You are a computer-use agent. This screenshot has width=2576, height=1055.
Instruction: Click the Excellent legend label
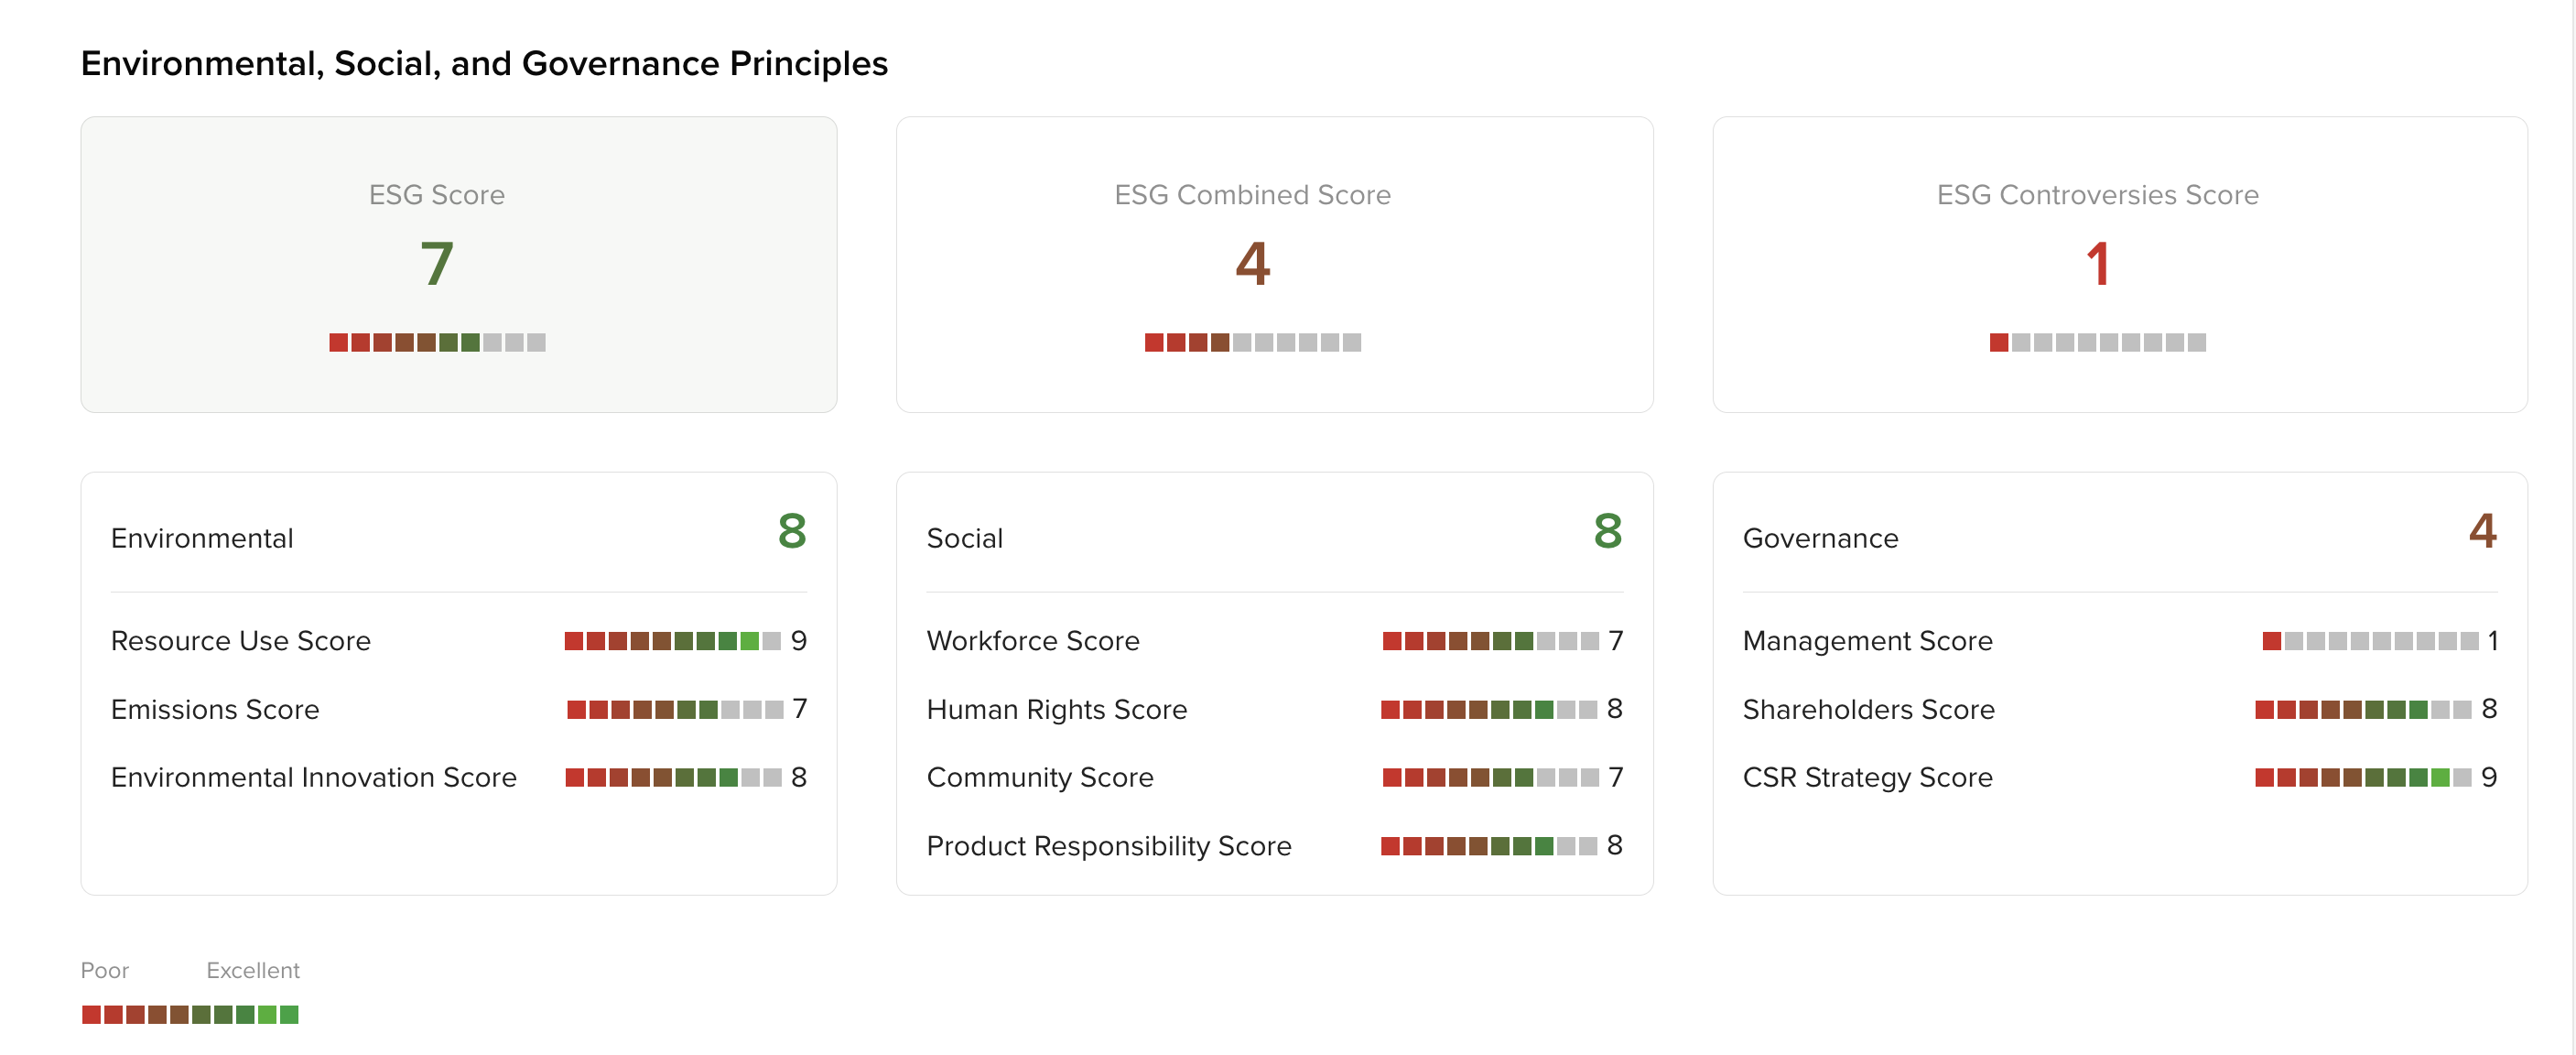pos(252,970)
